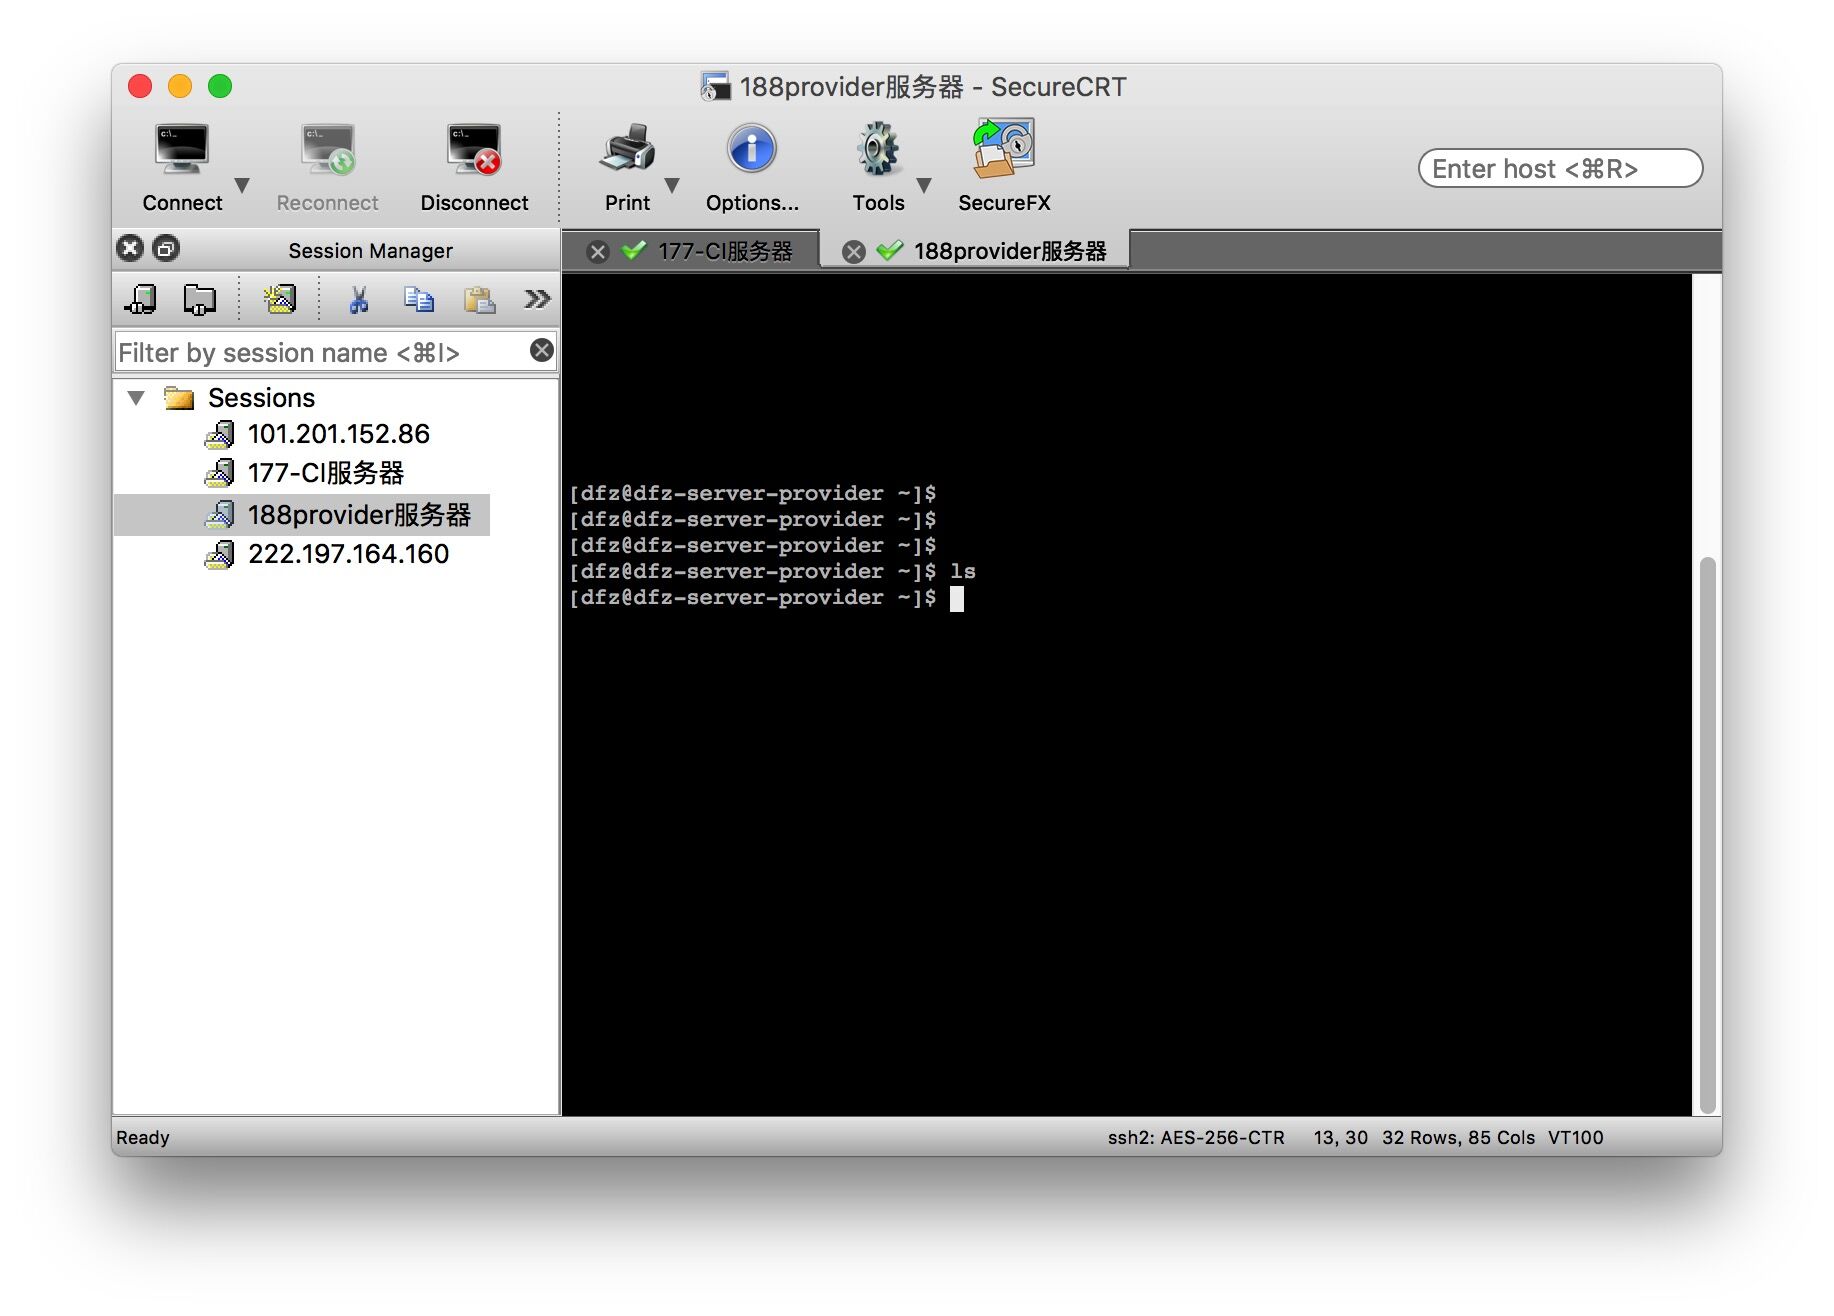Expand the overflow chevron in Session Manager toolbar
The height and width of the screenshot is (1316, 1834).
[x=537, y=298]
